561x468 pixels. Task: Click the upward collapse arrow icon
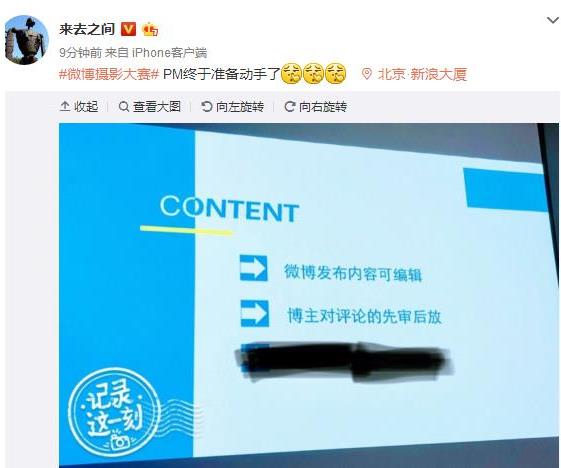tap(65, 106)
